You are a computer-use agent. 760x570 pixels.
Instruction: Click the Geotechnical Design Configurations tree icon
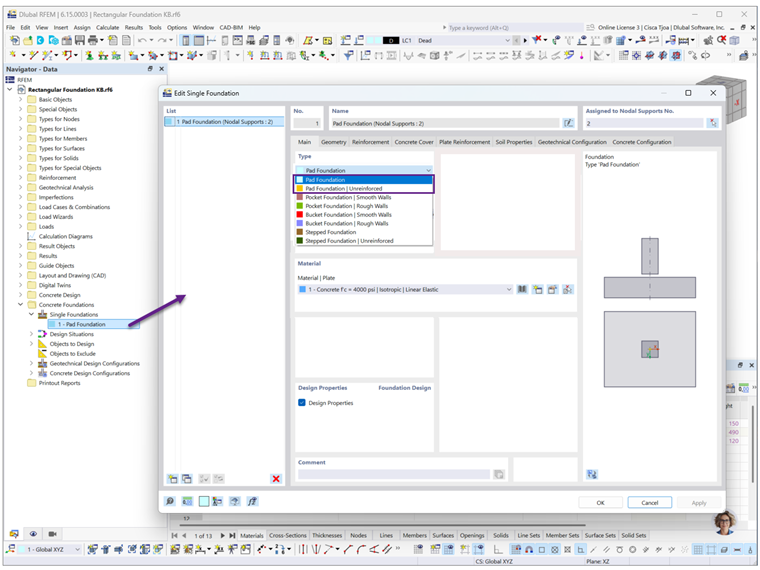coord(43,364)
